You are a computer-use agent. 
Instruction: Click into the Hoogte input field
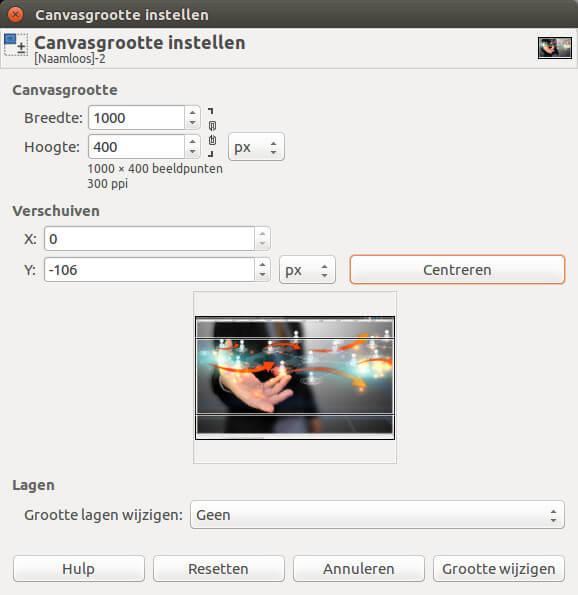137,146
